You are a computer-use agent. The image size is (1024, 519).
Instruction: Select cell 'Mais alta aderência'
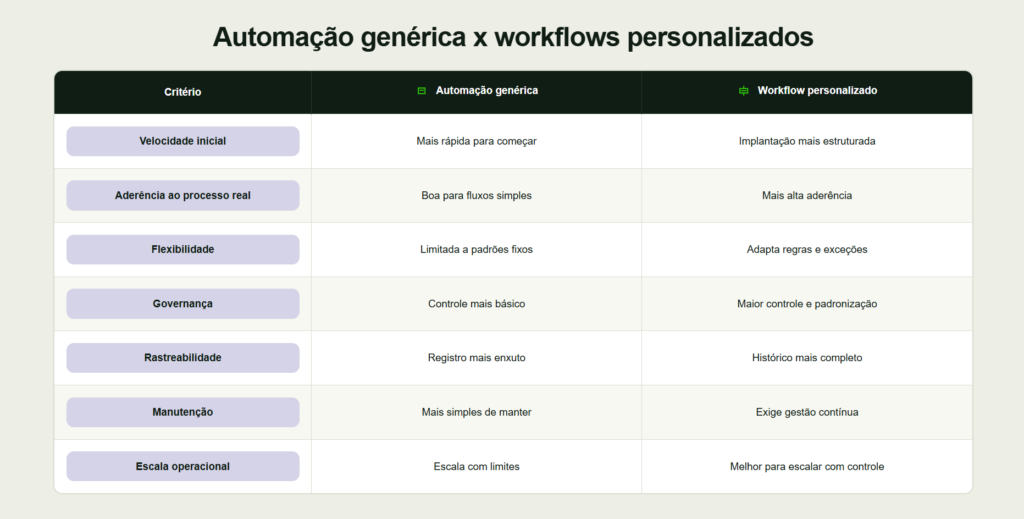[x=807, y=195]
